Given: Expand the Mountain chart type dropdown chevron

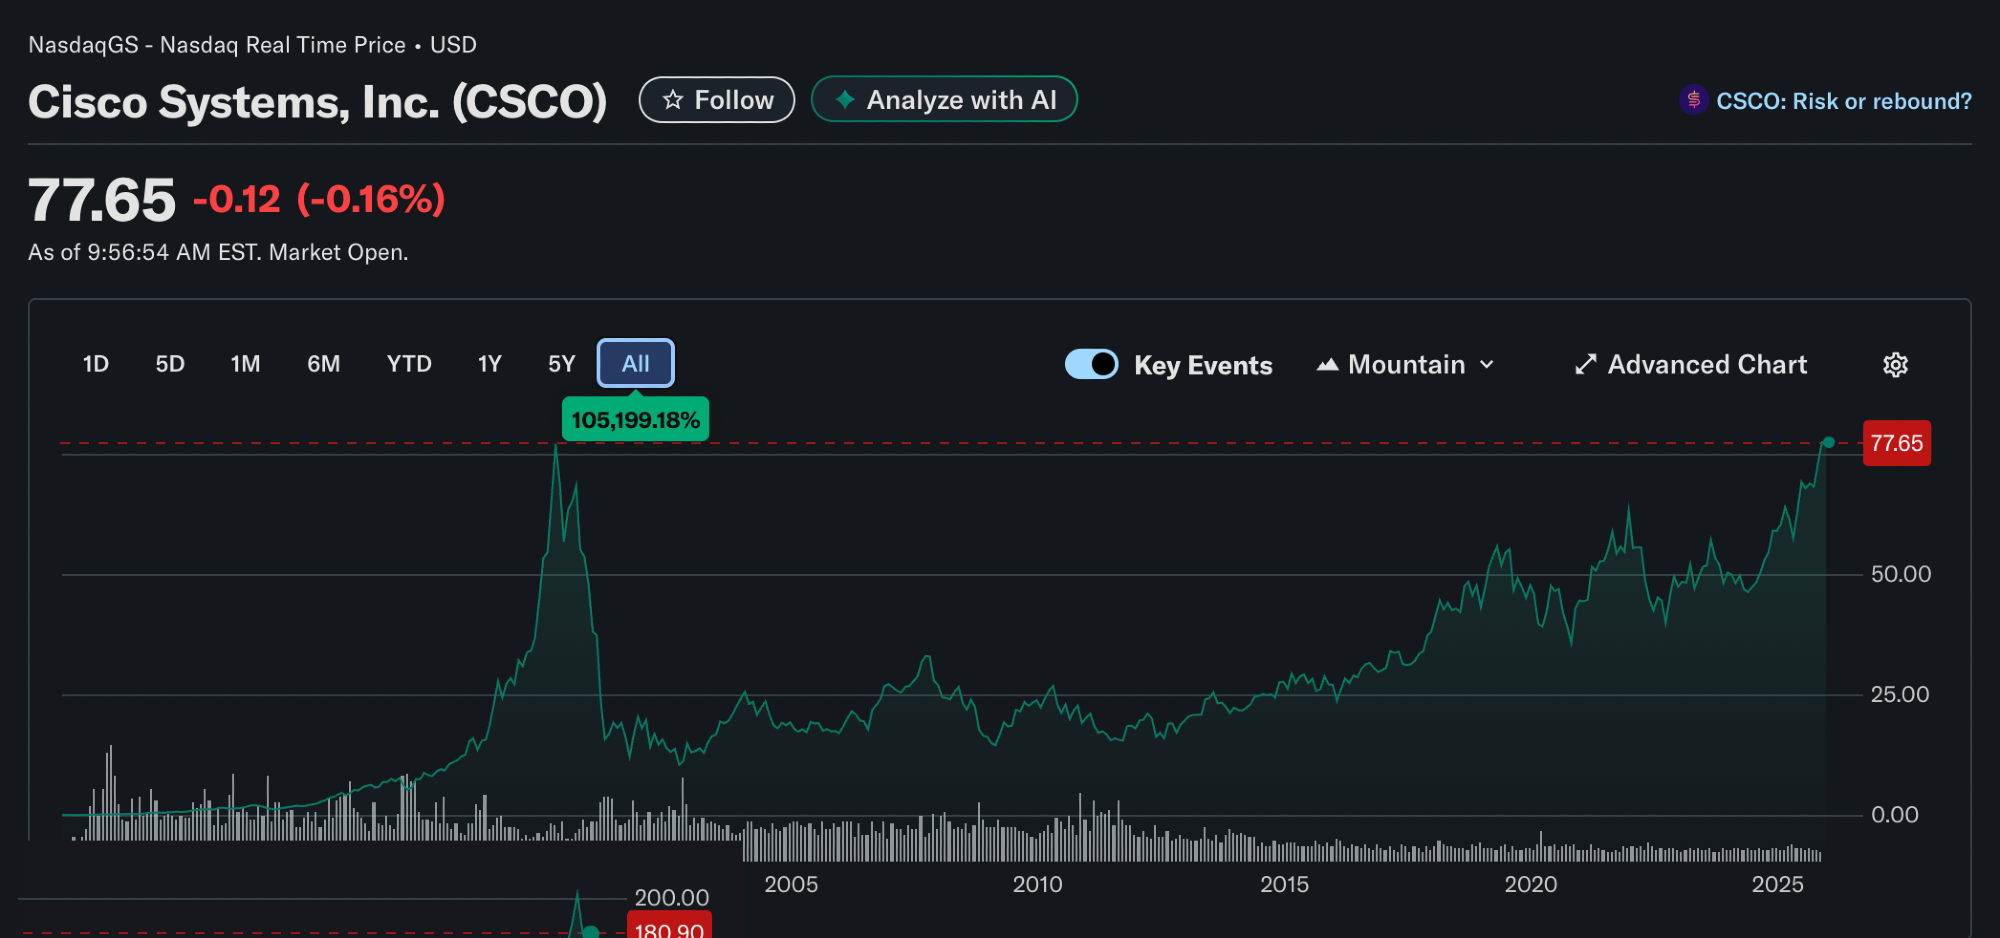Looking at the screenshot, I should (1487, 365).
